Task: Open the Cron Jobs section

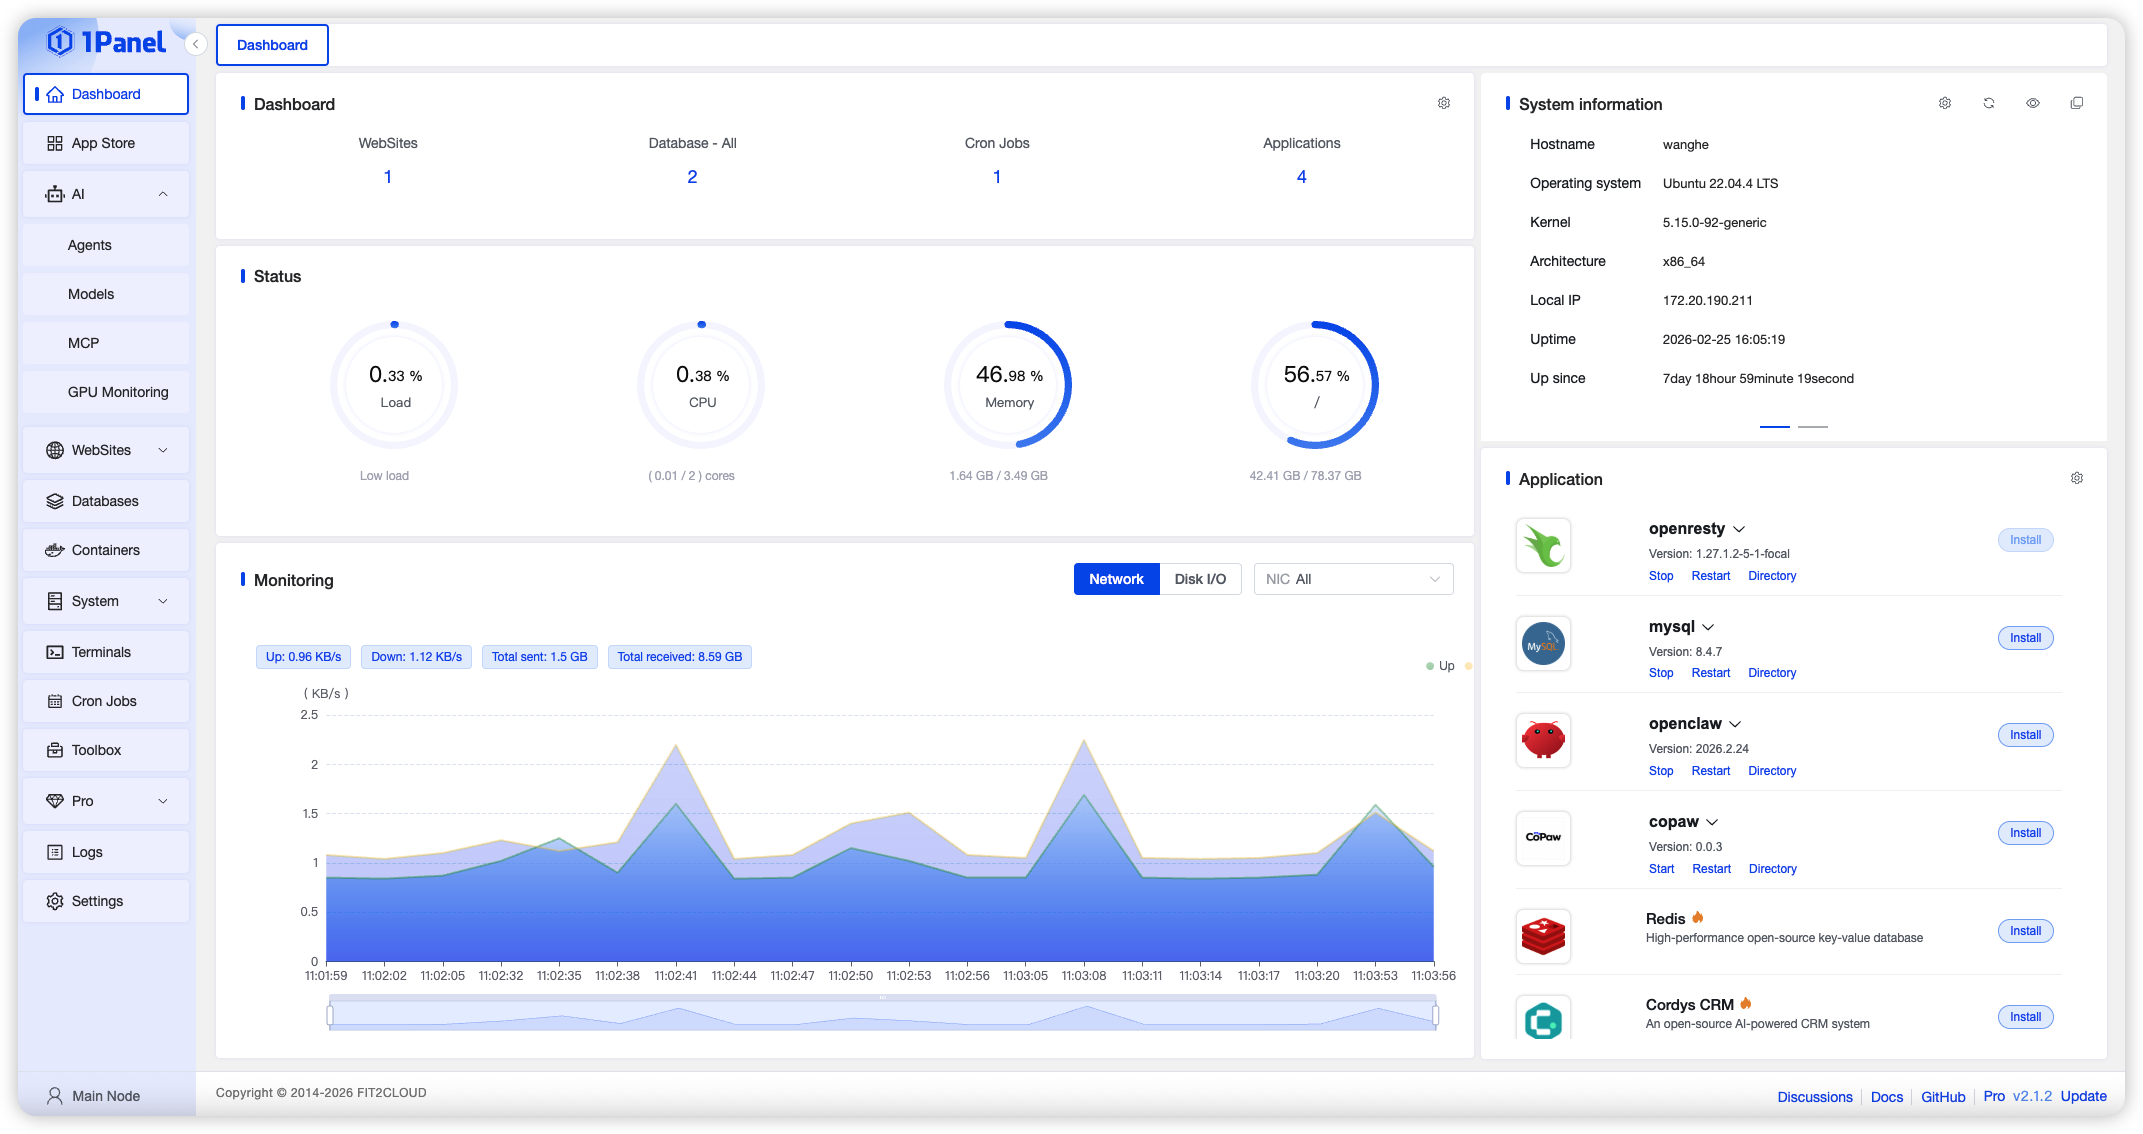Action: pyautogui.click(x=104, y=700)
